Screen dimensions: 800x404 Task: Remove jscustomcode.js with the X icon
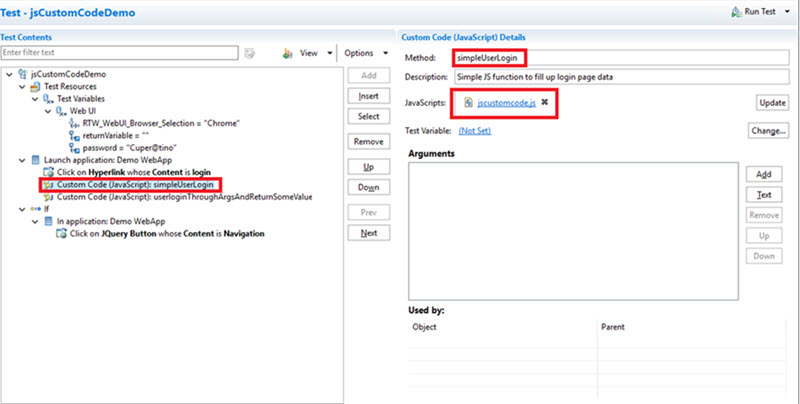click(x=544, y=102)
